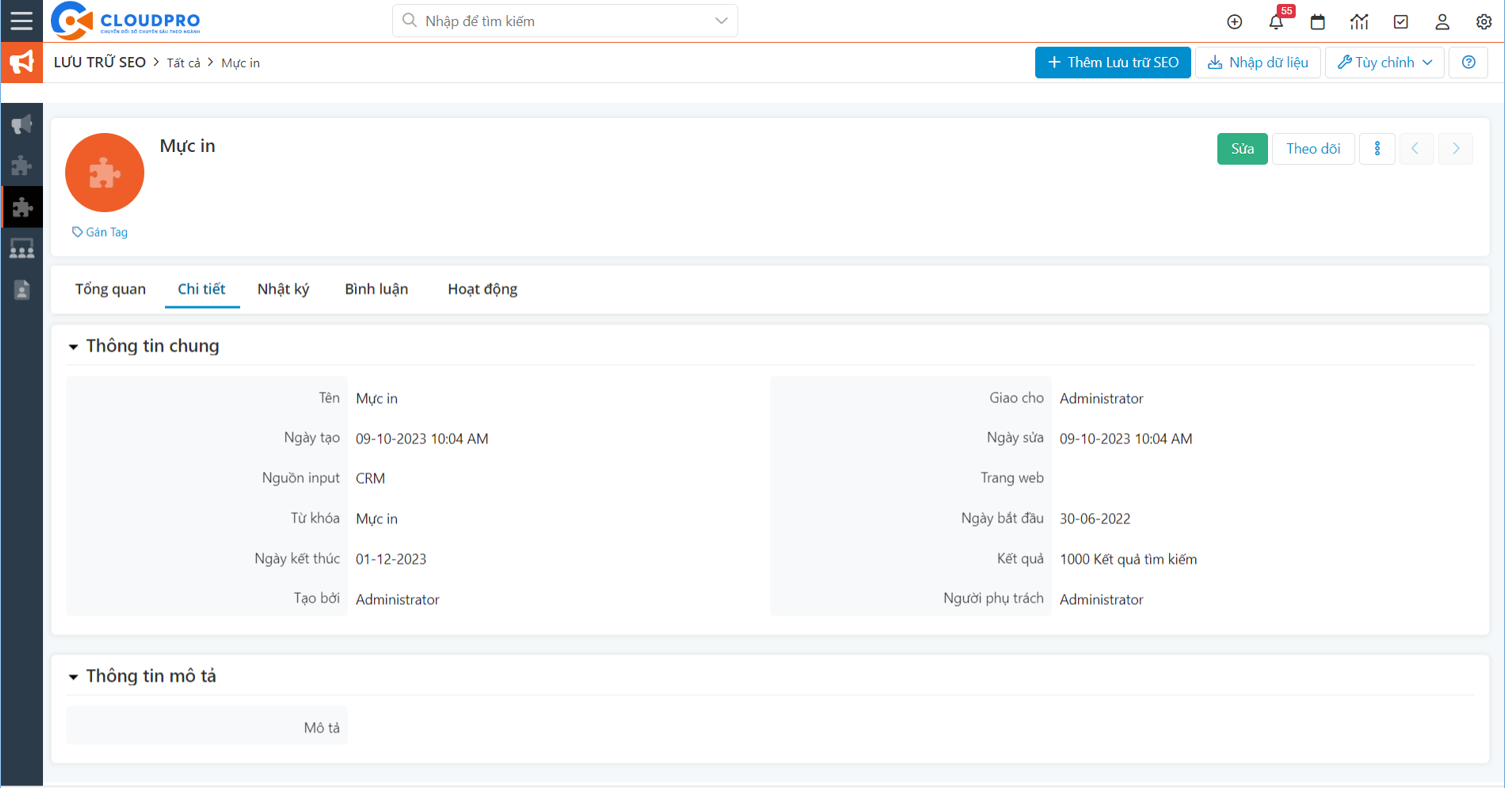Click the Ngày tạo date value
Screen dimensions: 1505x788
click(422, 439)
